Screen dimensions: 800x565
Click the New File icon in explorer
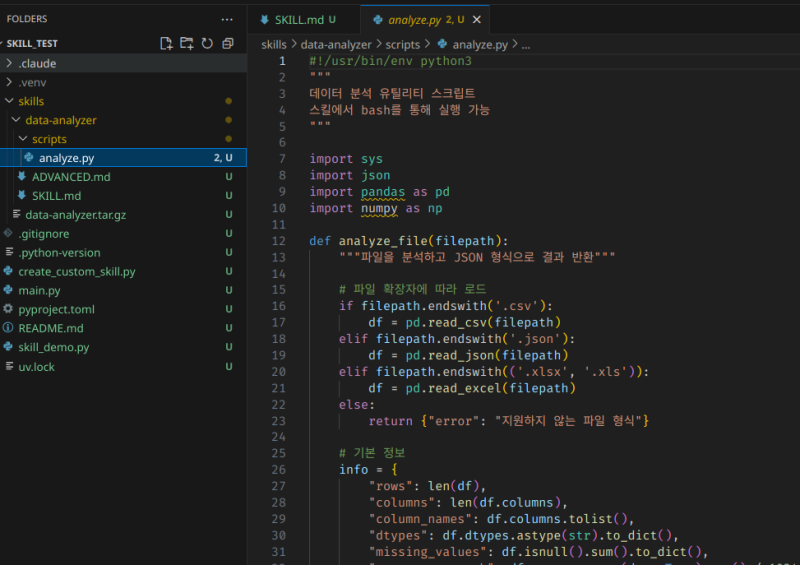pyautogui.click(x=167, y=44)
